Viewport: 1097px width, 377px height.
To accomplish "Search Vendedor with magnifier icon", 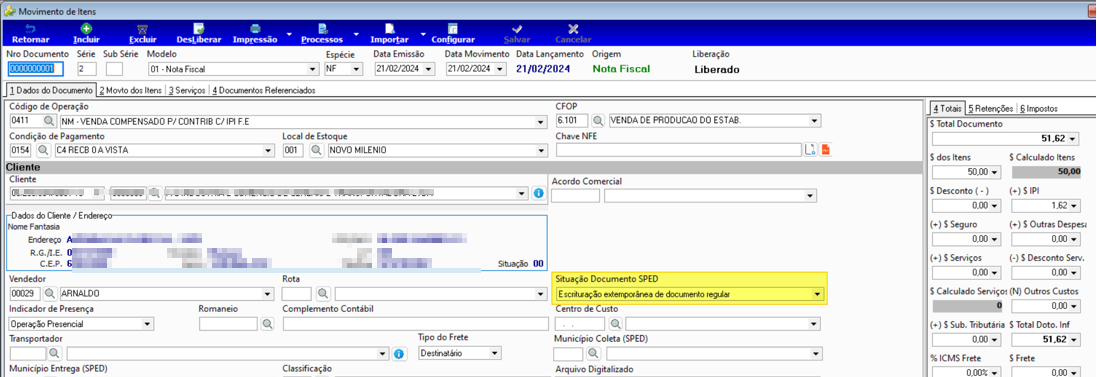I will pos(49,294).
